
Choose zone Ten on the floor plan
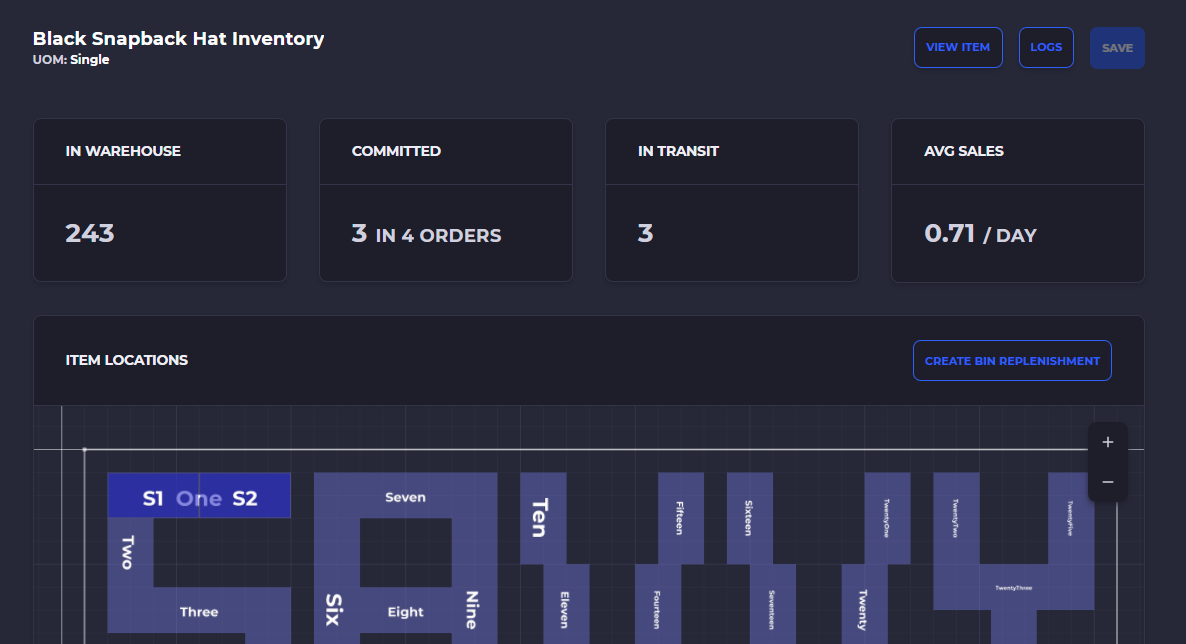541,518
